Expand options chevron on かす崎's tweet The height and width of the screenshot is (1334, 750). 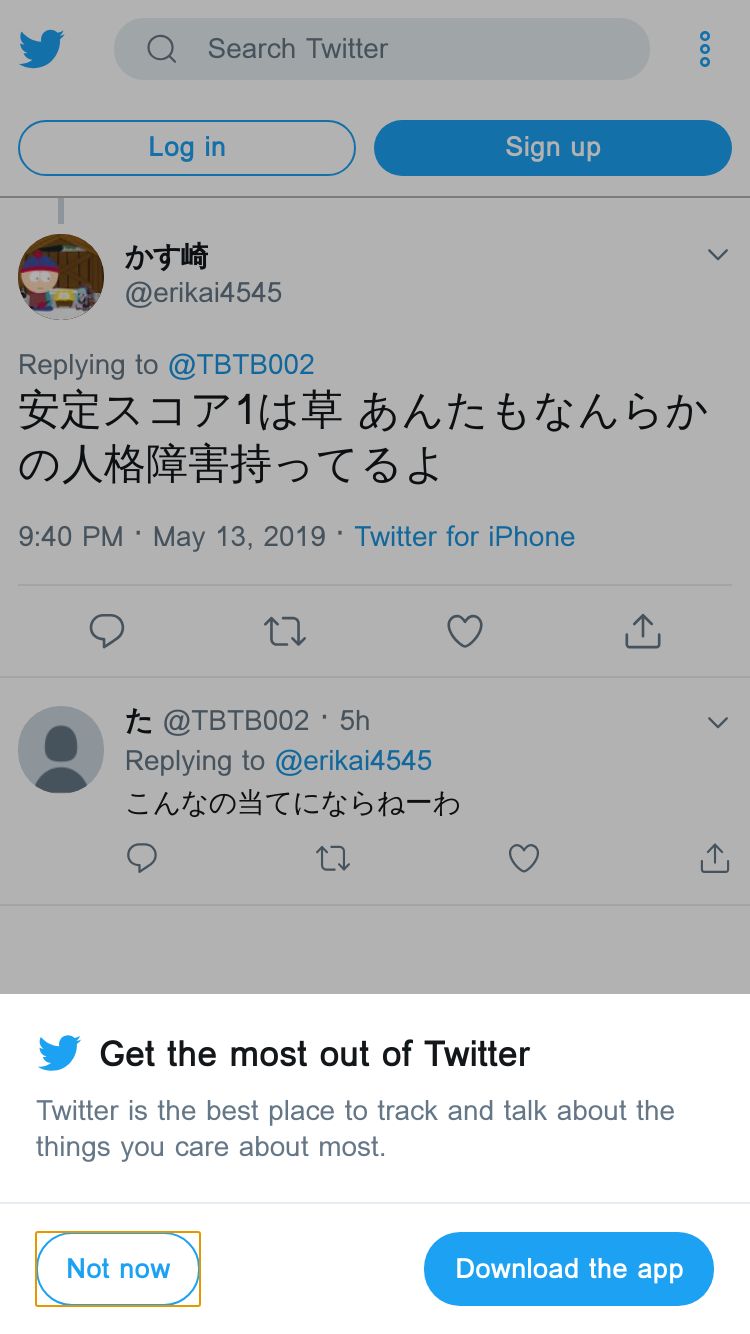(x=717, y=255)
